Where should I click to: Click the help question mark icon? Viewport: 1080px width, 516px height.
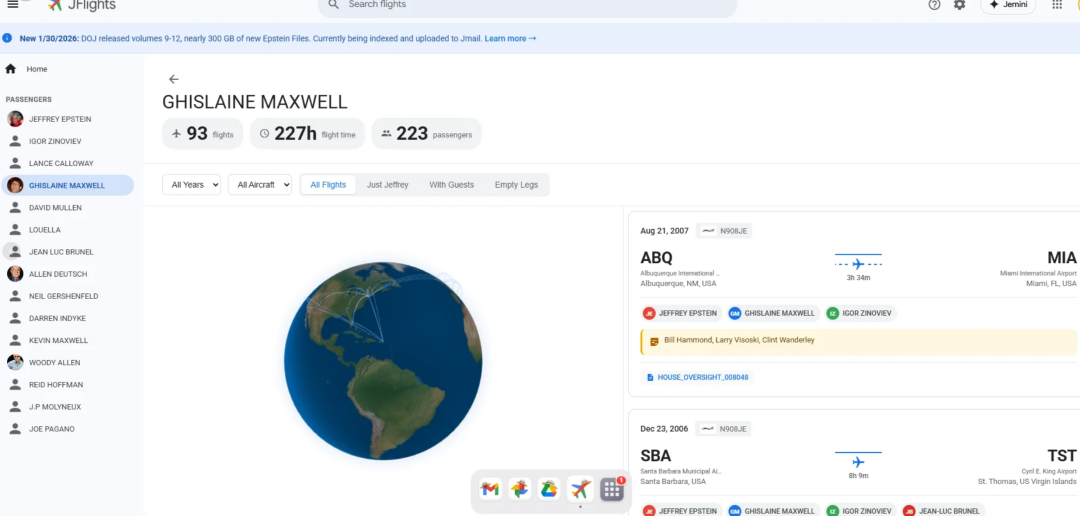[934, 5]
